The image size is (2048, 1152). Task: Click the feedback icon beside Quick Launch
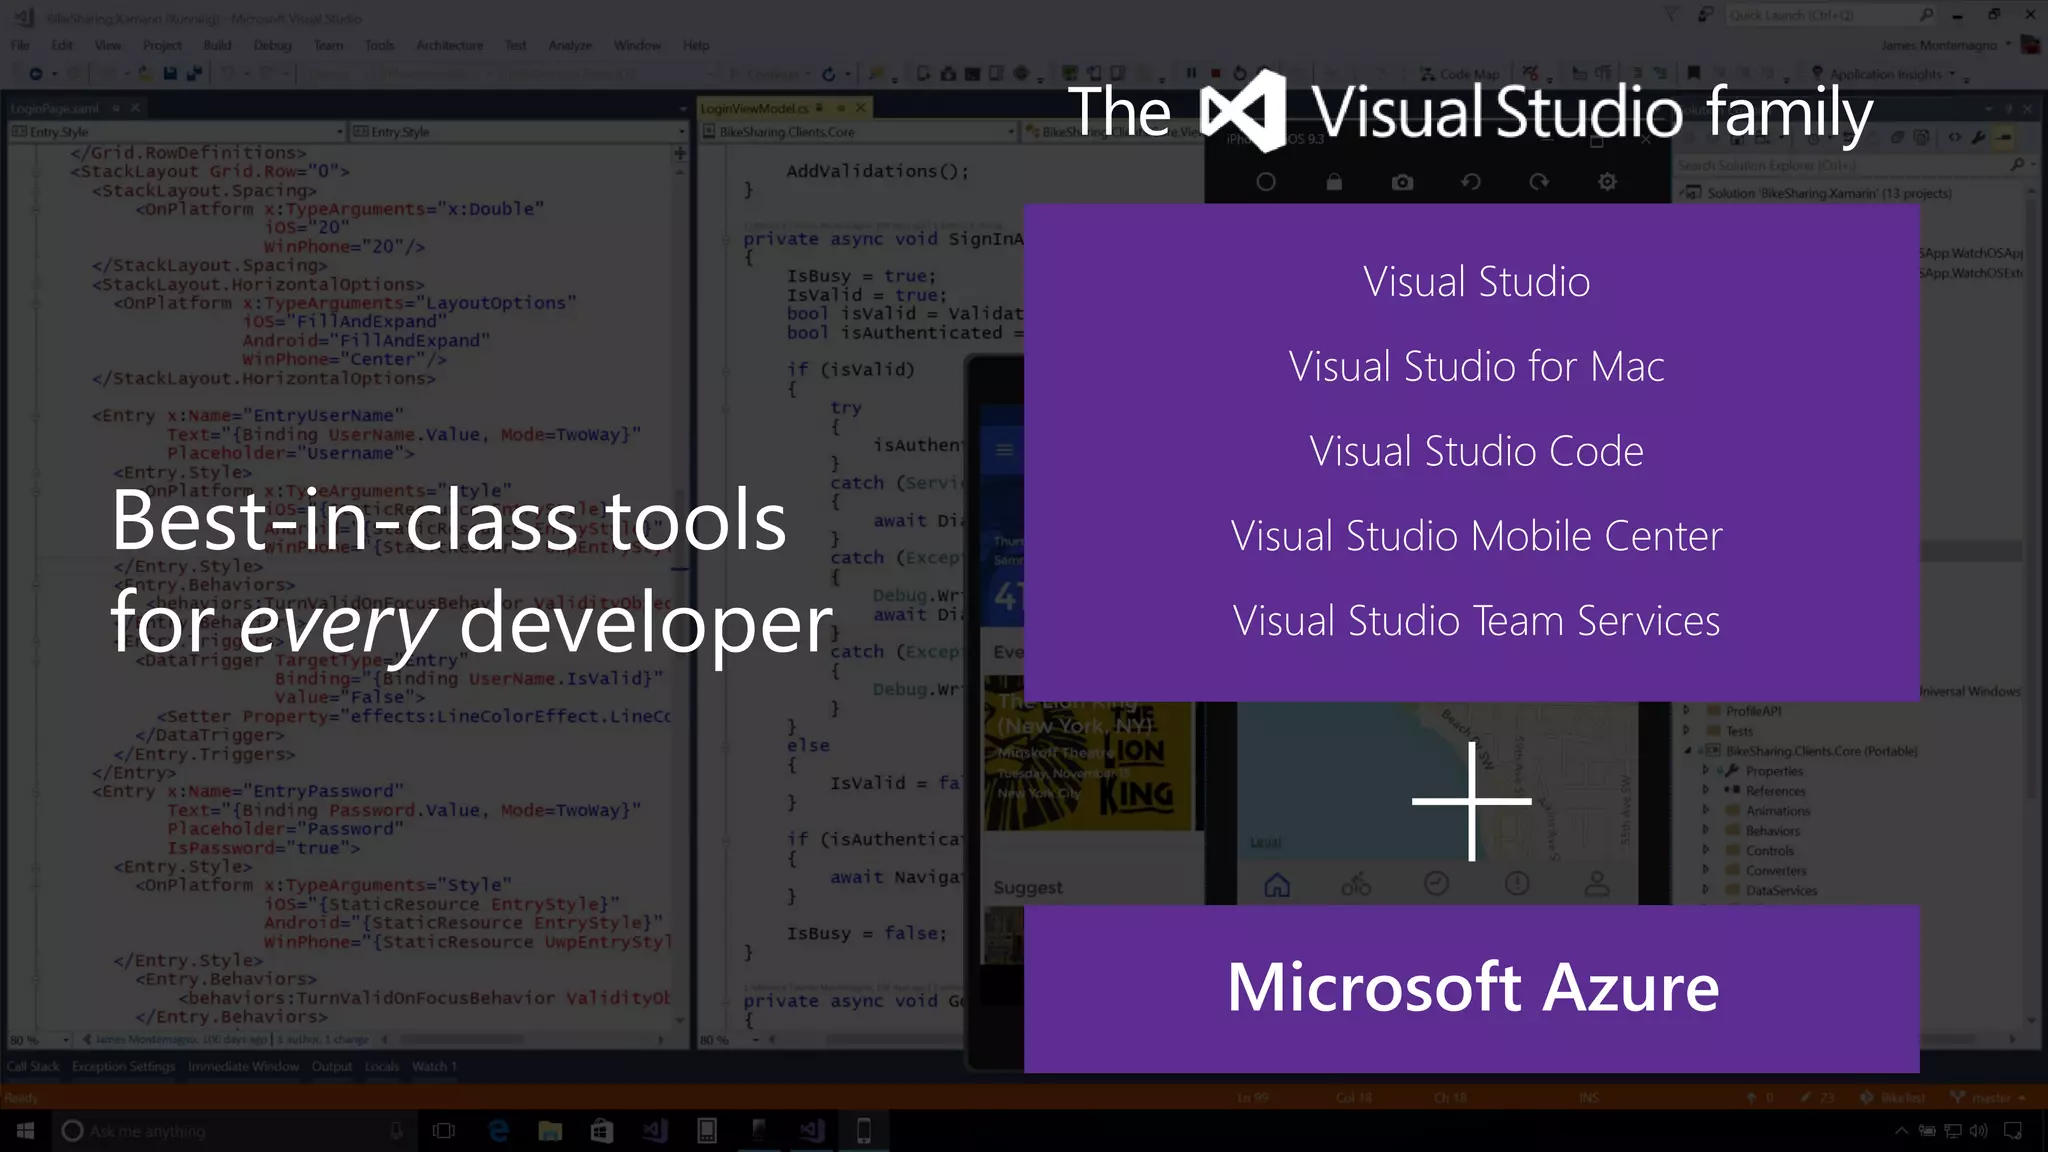(1706, 15)
